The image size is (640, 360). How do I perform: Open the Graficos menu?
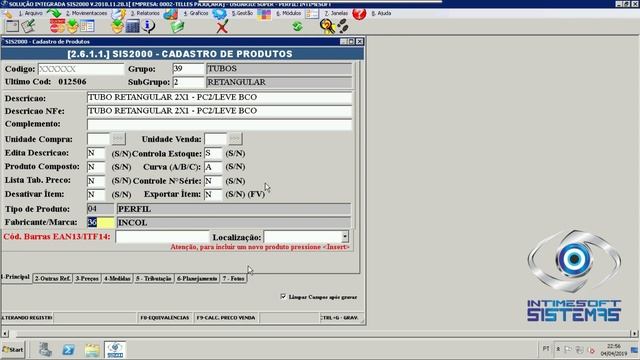click(x=196, y=13)
